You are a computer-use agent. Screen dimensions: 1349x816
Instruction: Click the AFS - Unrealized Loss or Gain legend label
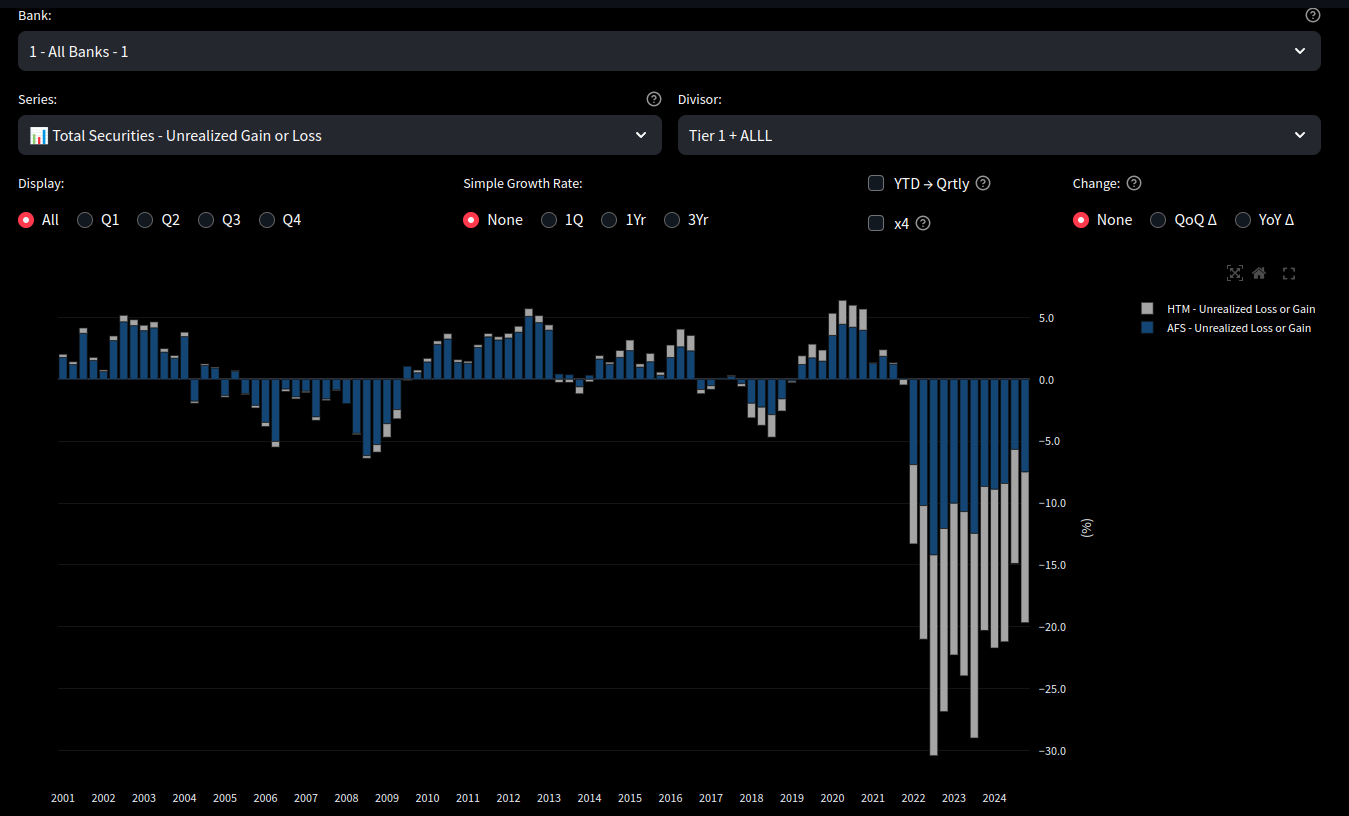coord(1239,328)
